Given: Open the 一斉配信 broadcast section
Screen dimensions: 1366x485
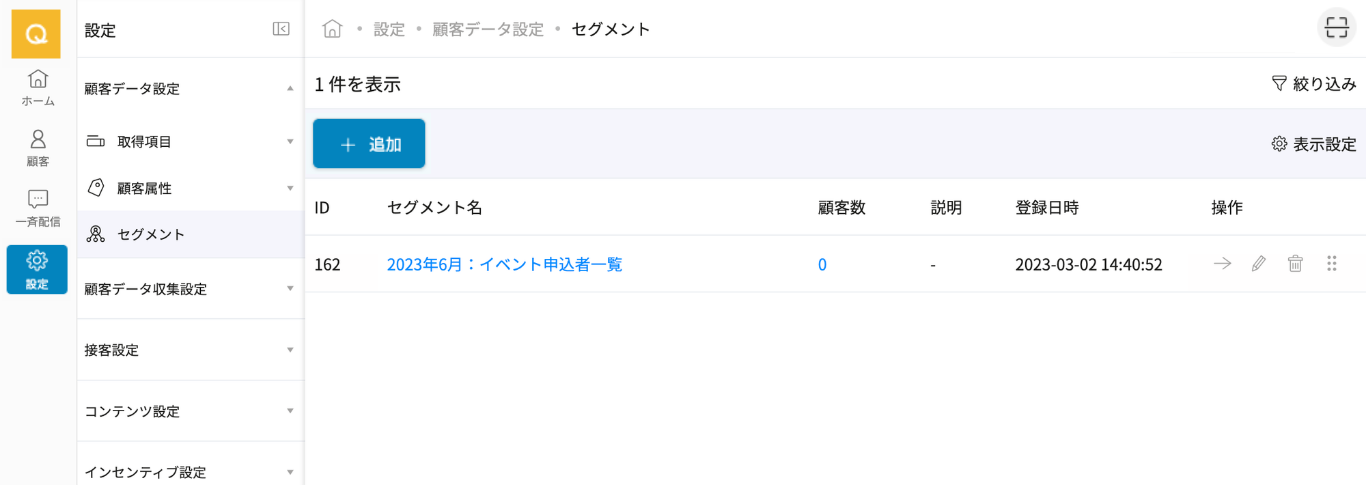Looking at the screenshot, I should tap(38, 208).
